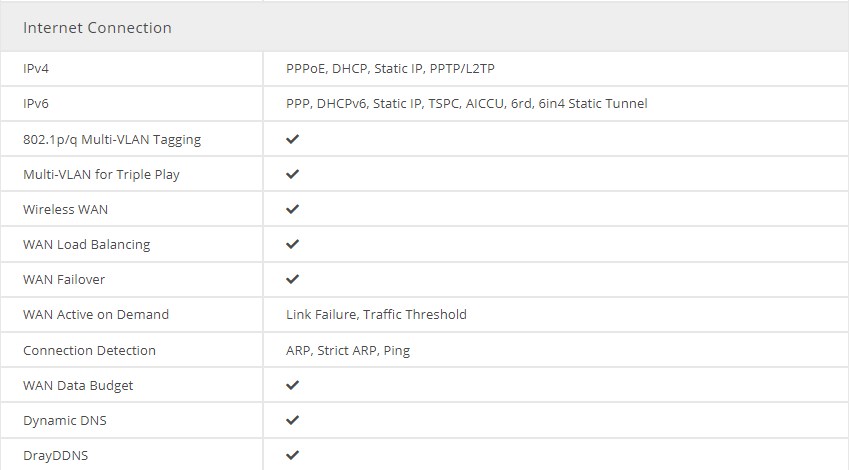
Task: Select the PPPoE, DHCP, Static IP text
Action: 354,68
